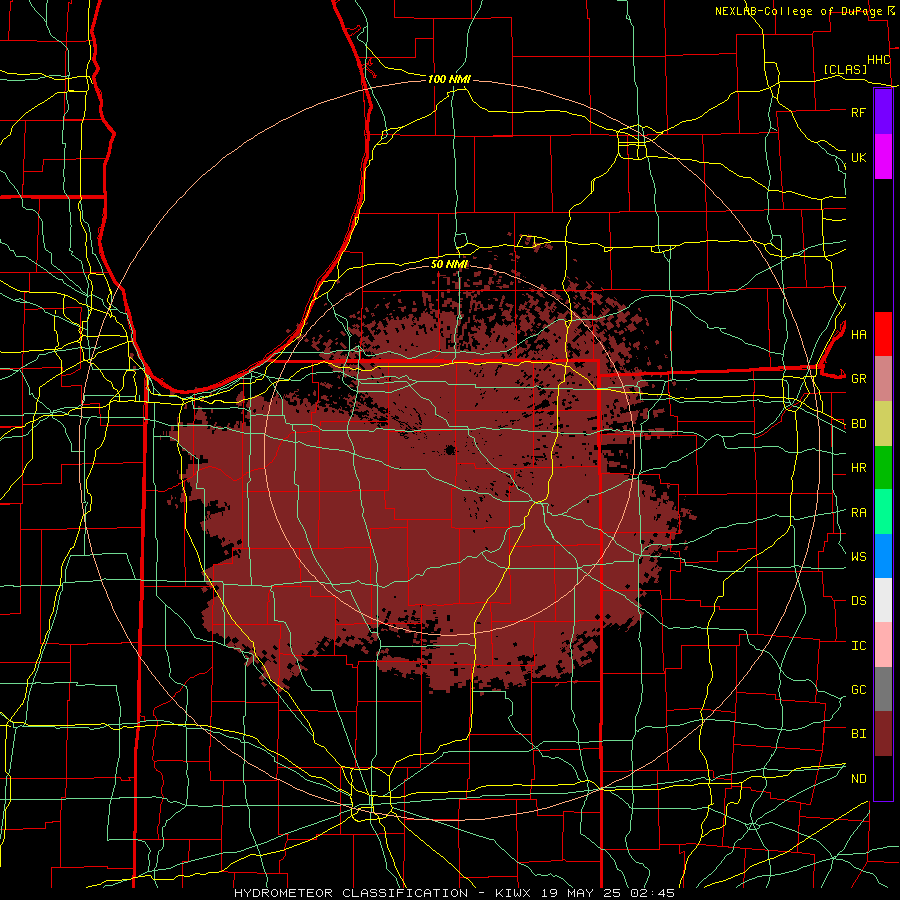Click the UK magenta legend swatch

pyautogui.click(x=883, y=157)
